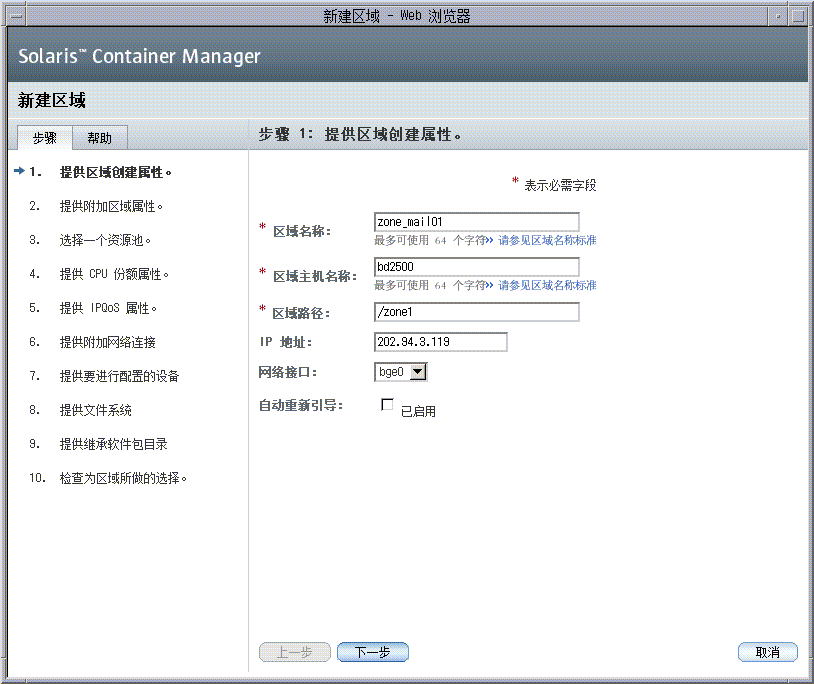Open the 网络接口 dropdown showing bge0
Image resolution: width=814 pixels, height=684 pixels.
click(401, 372)
